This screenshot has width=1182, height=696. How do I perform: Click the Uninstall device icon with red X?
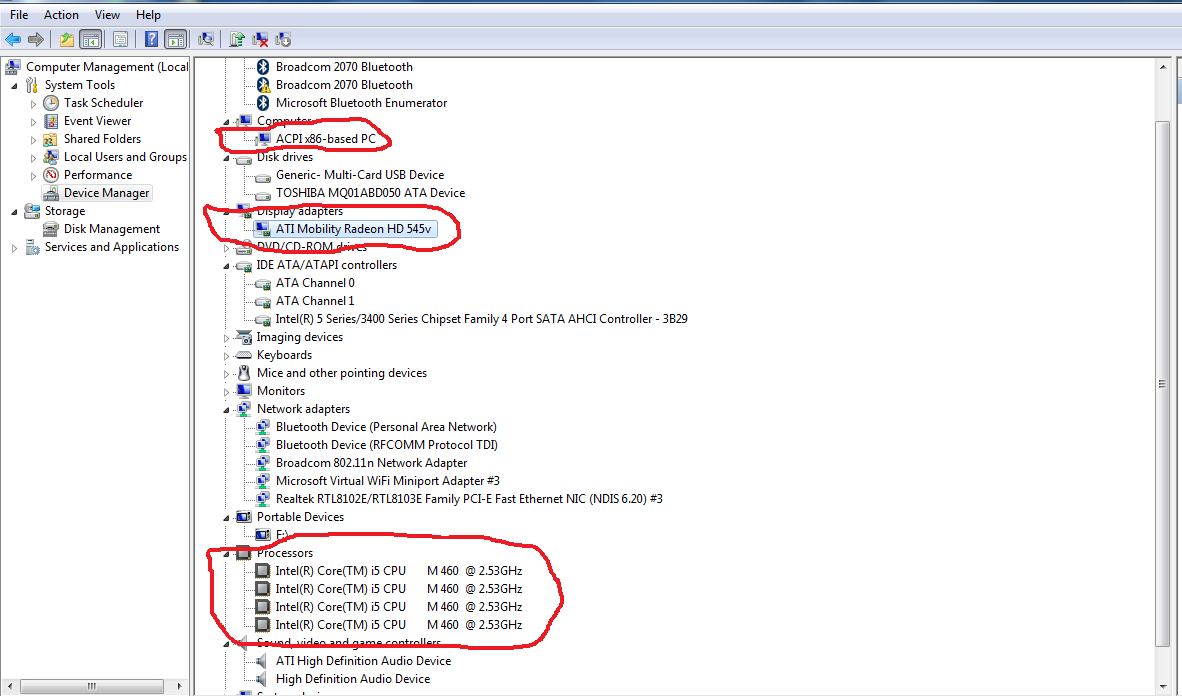click(x=260, y=39)
